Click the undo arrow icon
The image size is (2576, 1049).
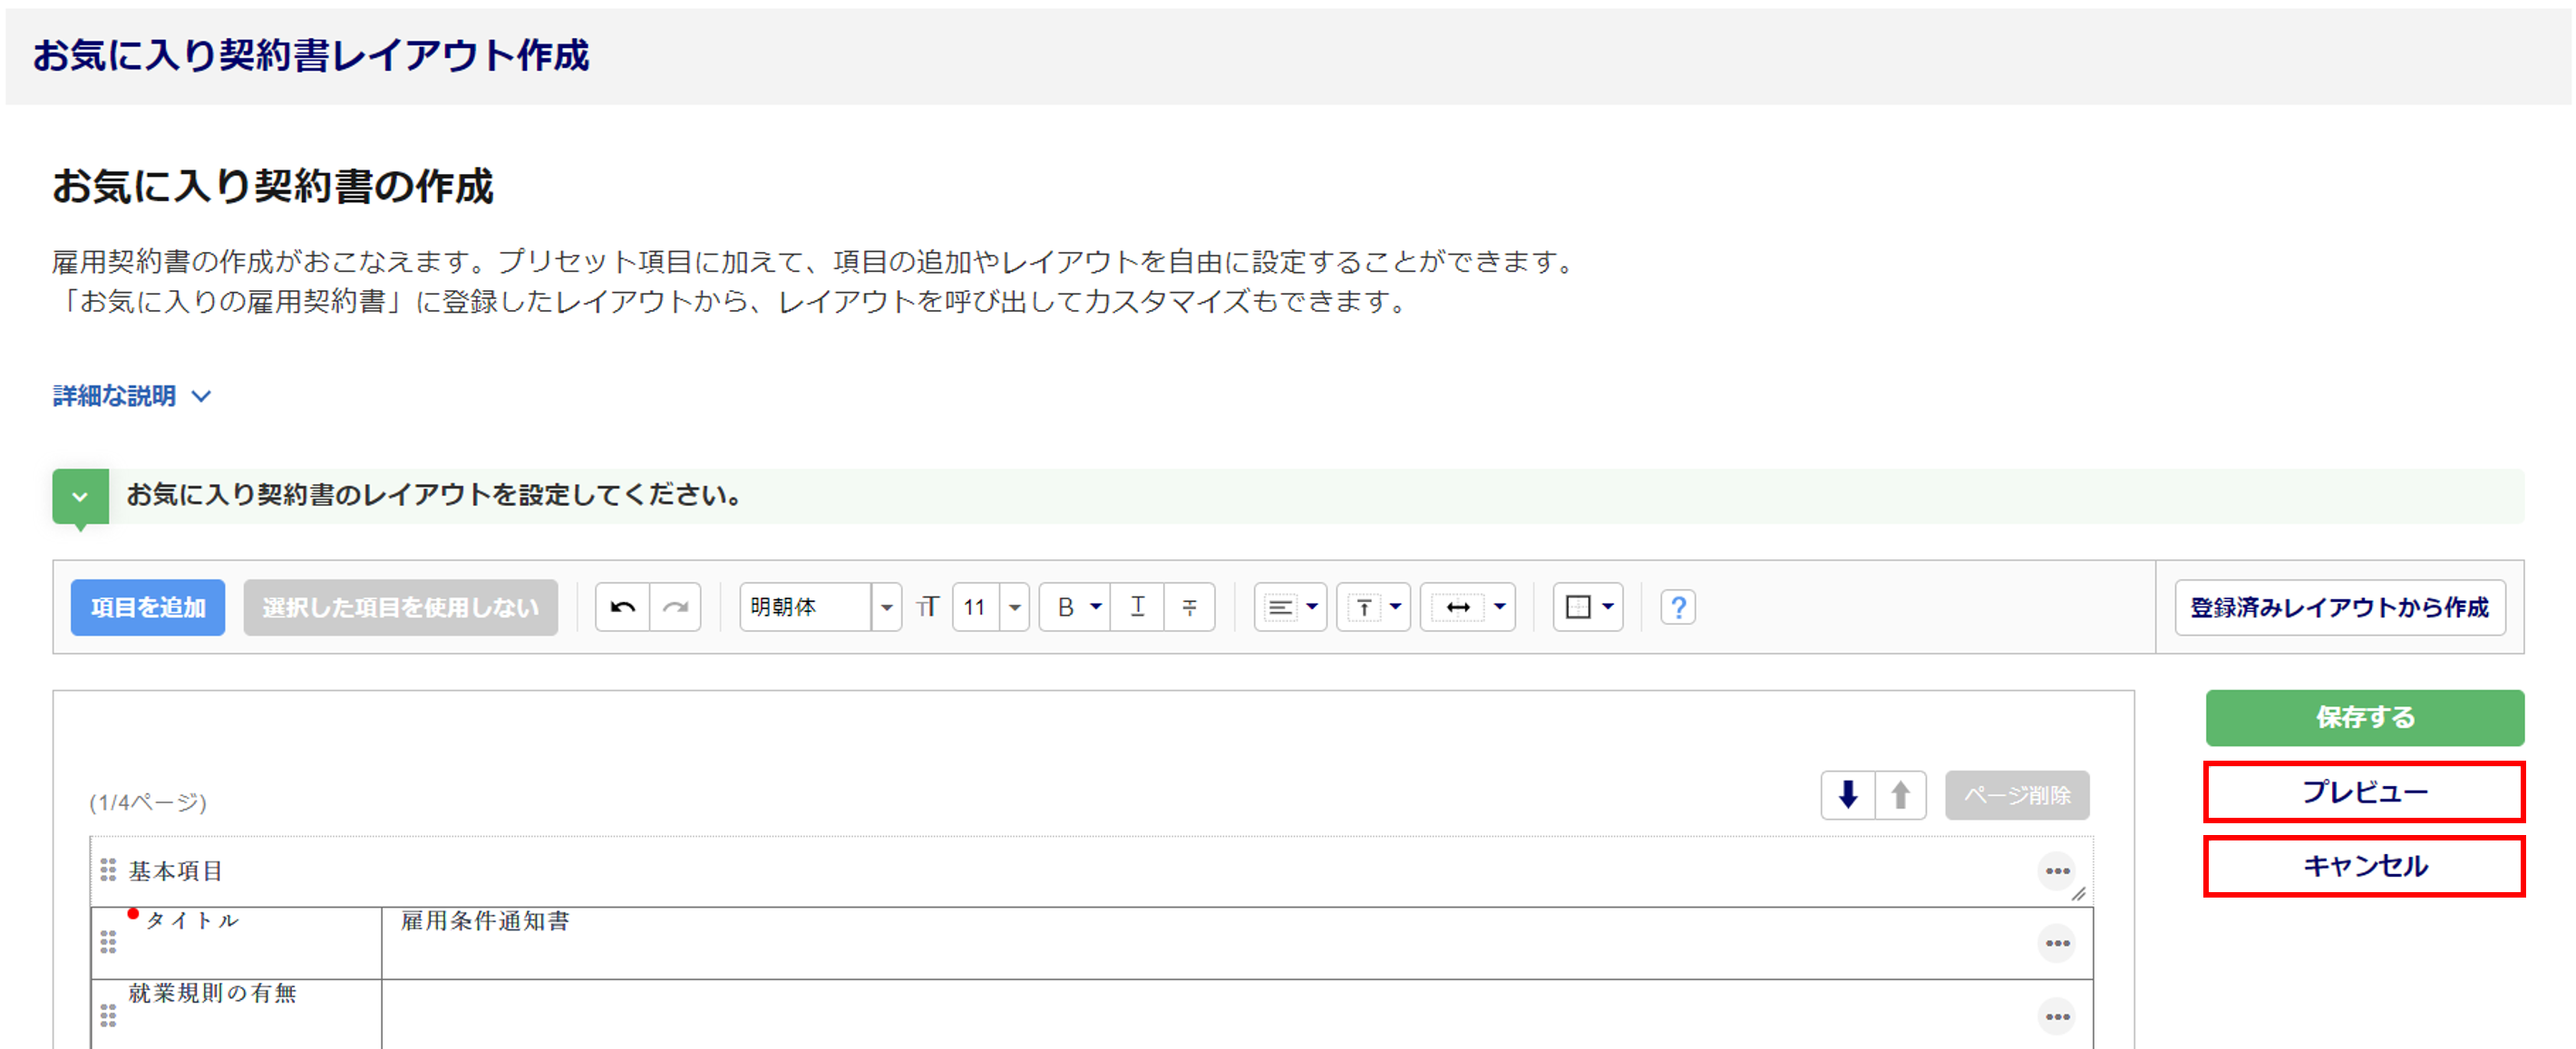point(622,607)
